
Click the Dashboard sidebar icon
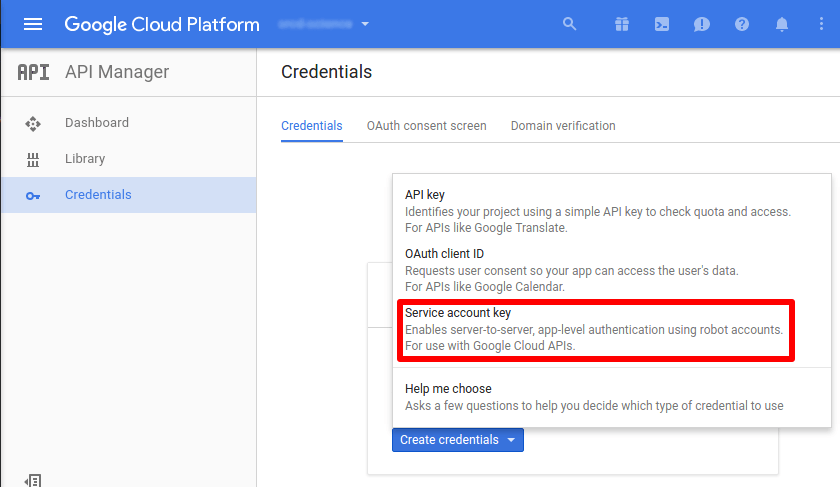pos(33,123)
